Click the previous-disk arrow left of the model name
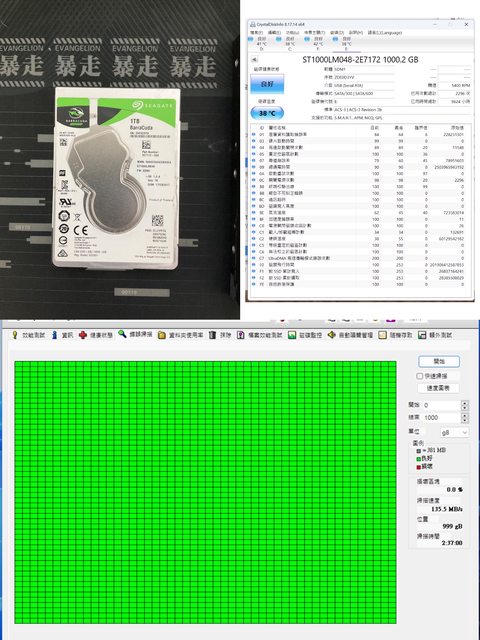This screenshot has height=640, width=480. tap(254, 60)
